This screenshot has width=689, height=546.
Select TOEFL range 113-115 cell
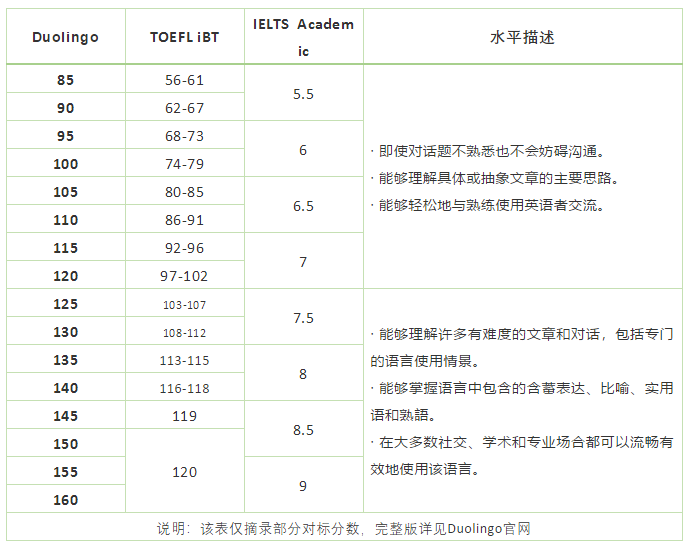pos(185,360)
